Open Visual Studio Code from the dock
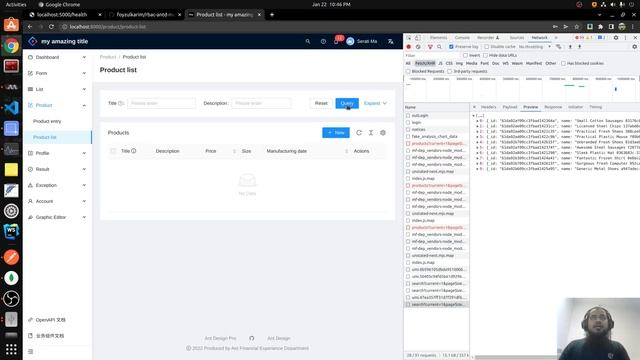Image resolution: width=640 pixels, height=360 pixels. 11,108
